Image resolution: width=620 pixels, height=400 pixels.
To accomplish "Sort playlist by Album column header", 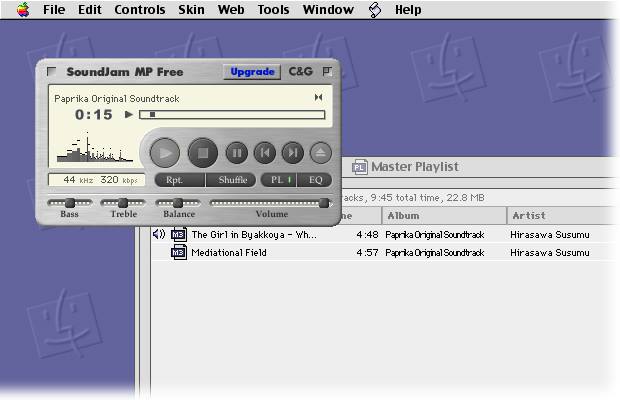I will coord(444,215).
